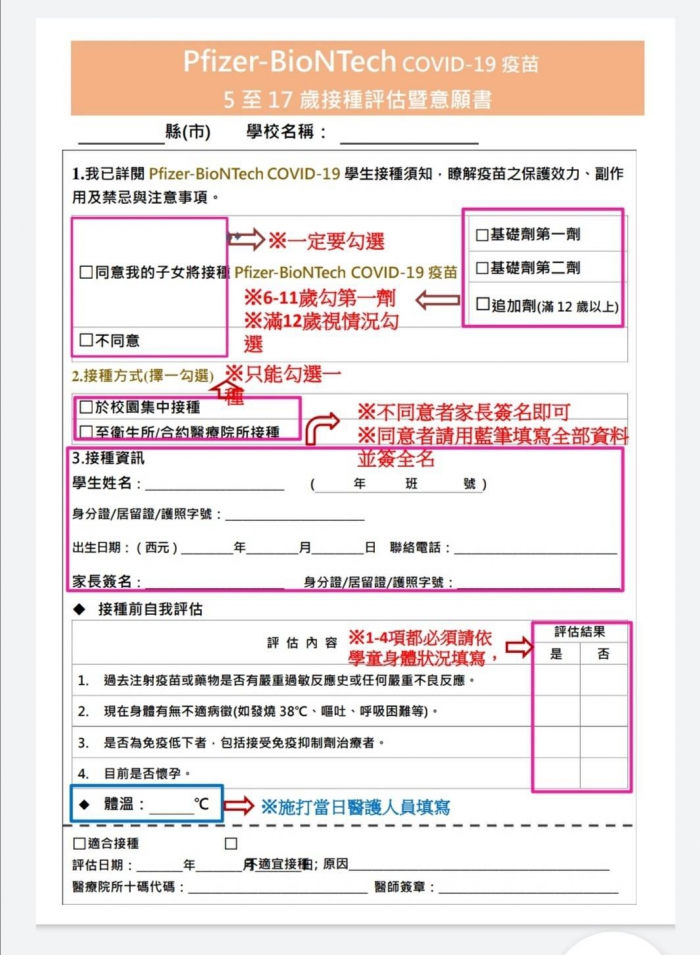Click the red note ※一定要勾選
Viewport: 700px width, 955px height.
coord(327,241)
